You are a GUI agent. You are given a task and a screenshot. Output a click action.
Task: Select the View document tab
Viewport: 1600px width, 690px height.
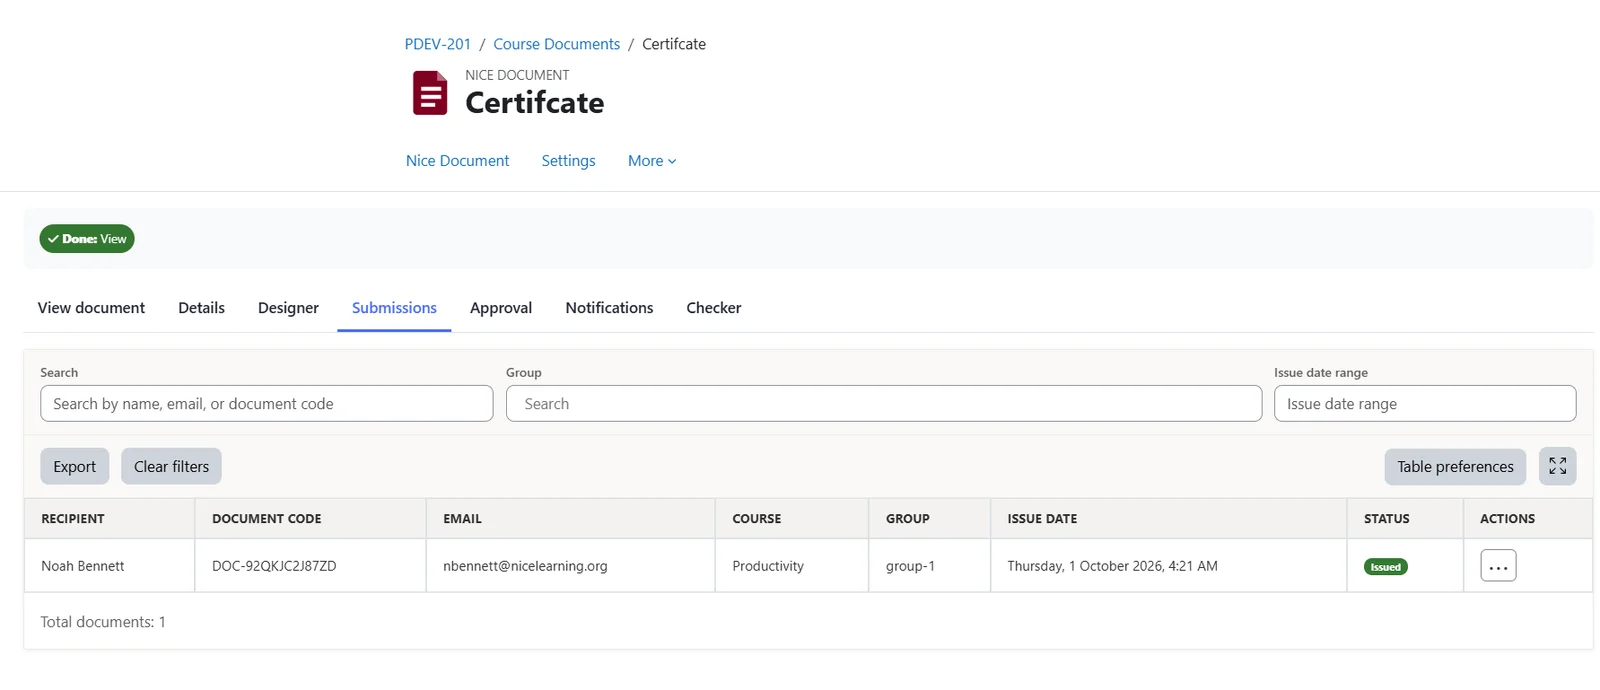coord(91,308)
